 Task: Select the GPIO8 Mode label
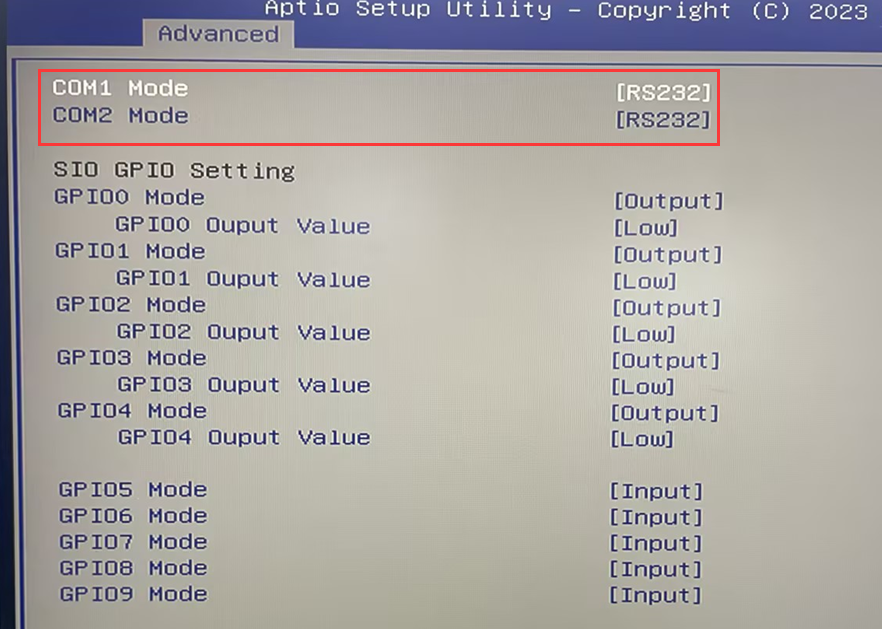pos(133,568)
